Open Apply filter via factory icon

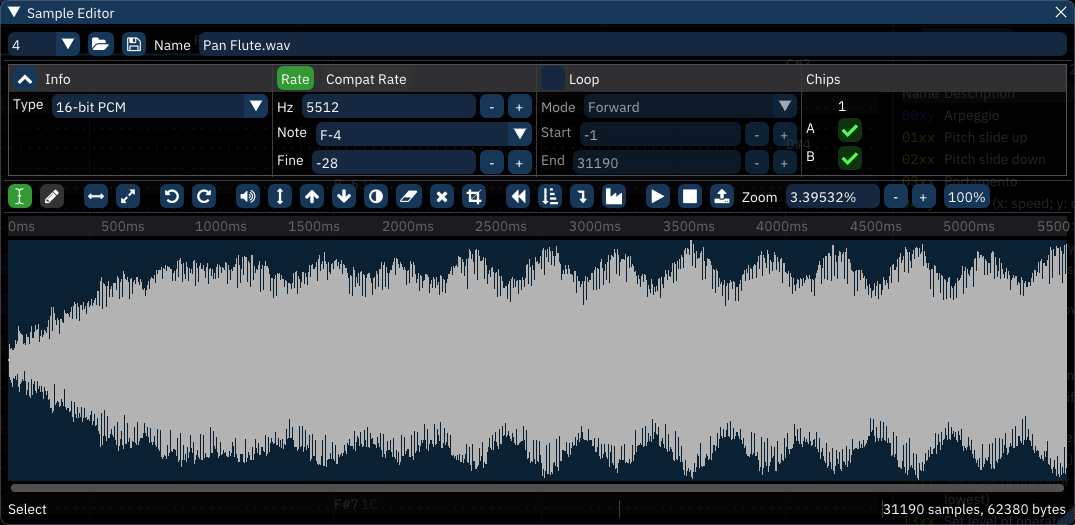[614, 197]
